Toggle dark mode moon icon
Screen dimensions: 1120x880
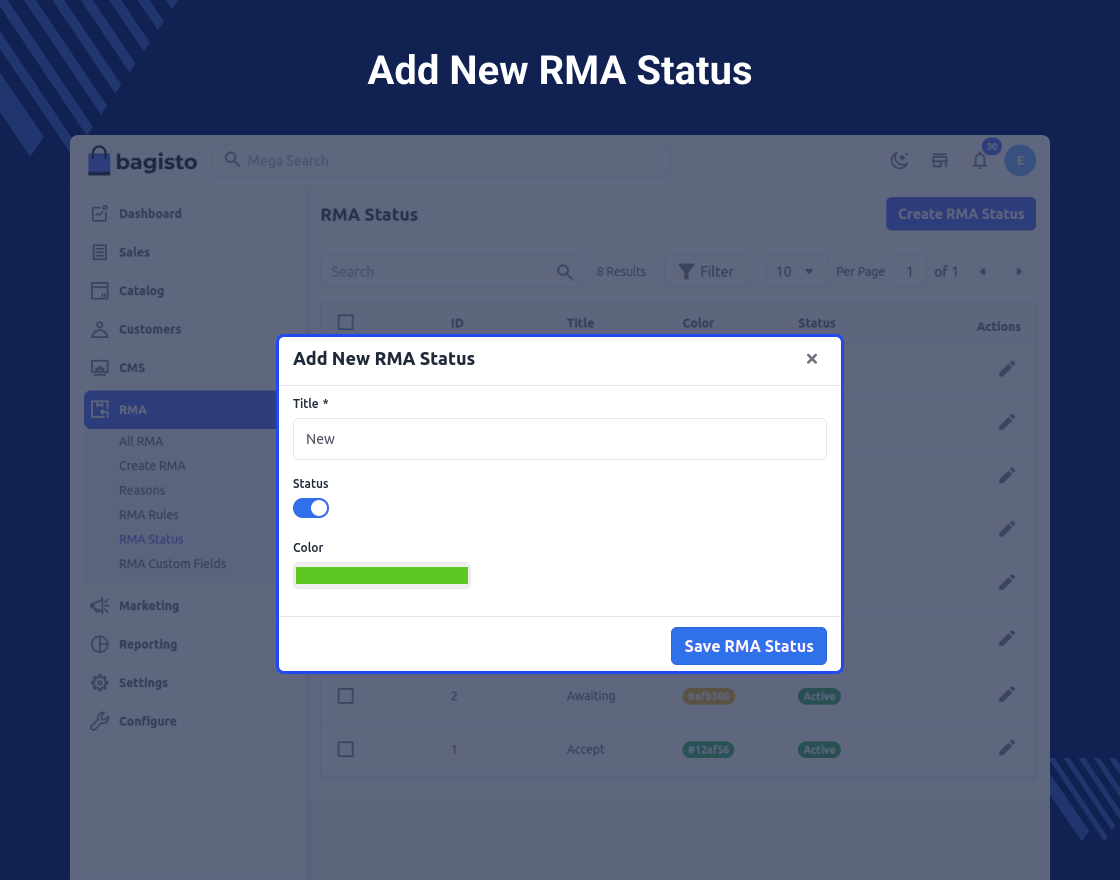[x=899, y=160]
